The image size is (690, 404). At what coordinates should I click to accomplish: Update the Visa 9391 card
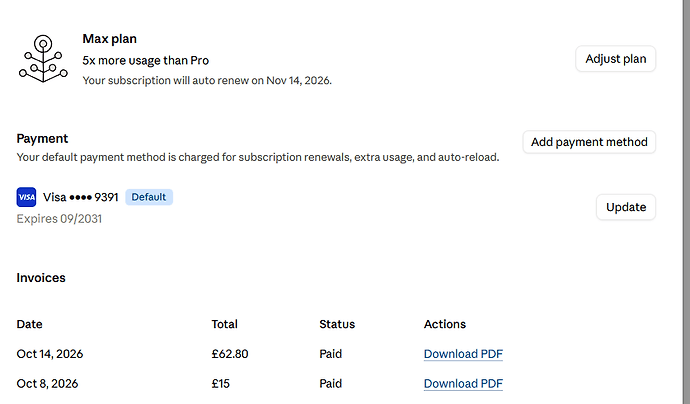pyautogui.click(x=626, y=207)
